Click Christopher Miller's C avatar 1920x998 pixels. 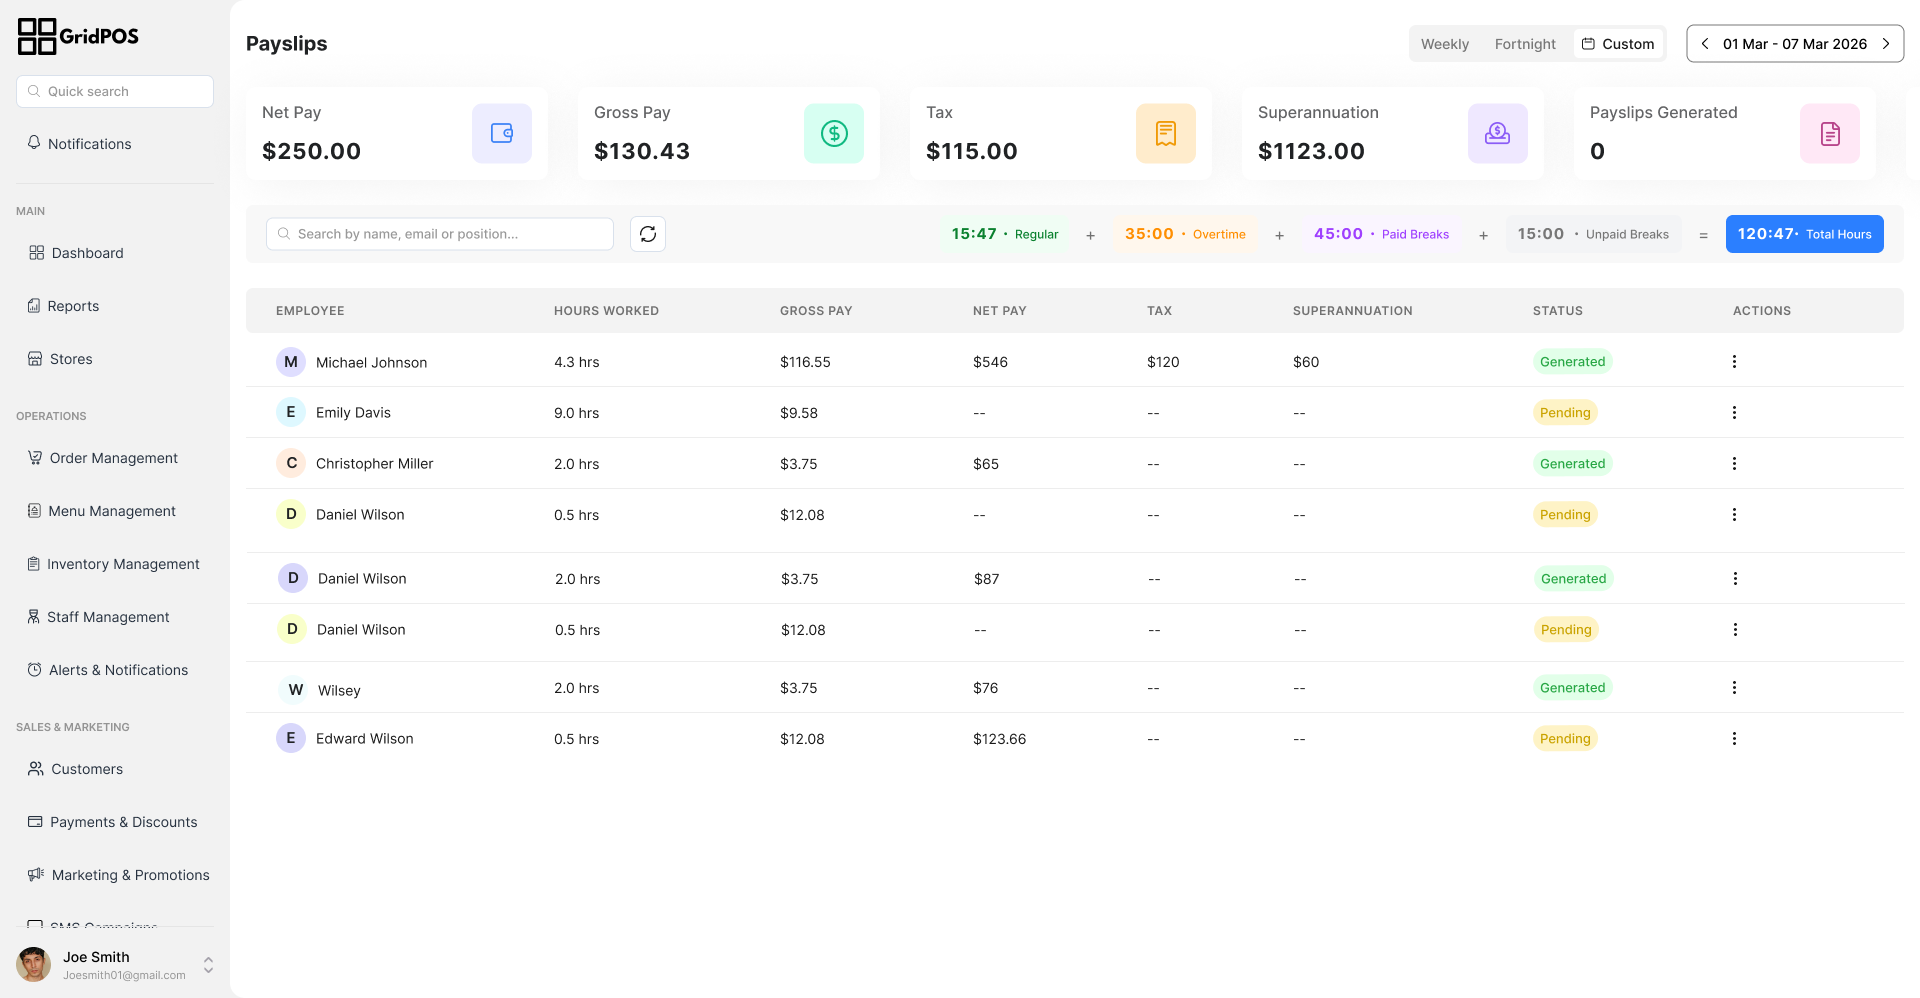click(291, 463)
